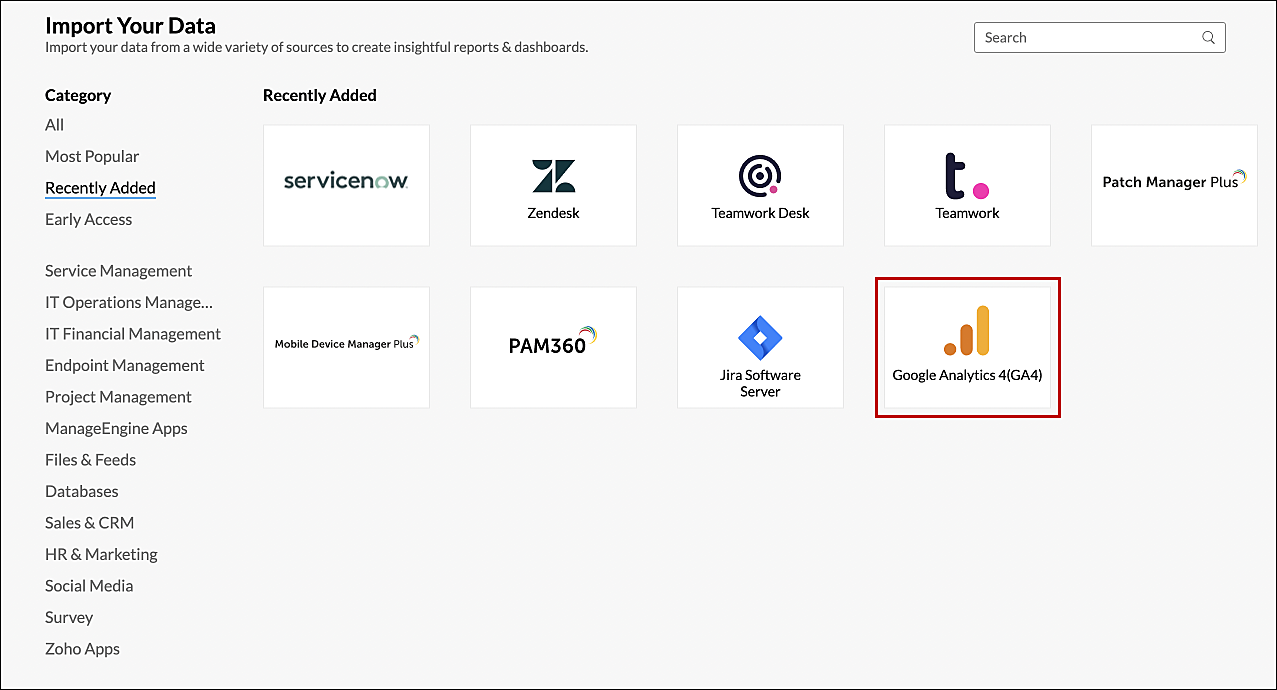Switch to Most Popular category
The image size is (1277, 690).
(x=92, y=156)
